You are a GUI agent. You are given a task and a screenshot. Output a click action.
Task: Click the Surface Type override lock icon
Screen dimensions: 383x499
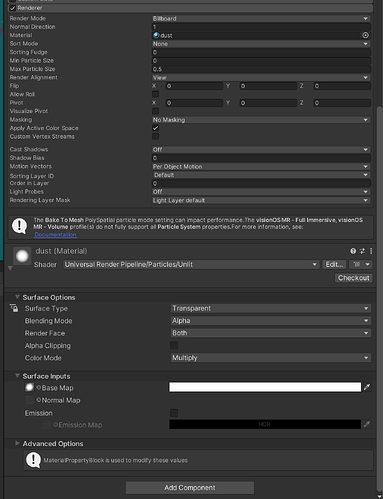(14, 308)
